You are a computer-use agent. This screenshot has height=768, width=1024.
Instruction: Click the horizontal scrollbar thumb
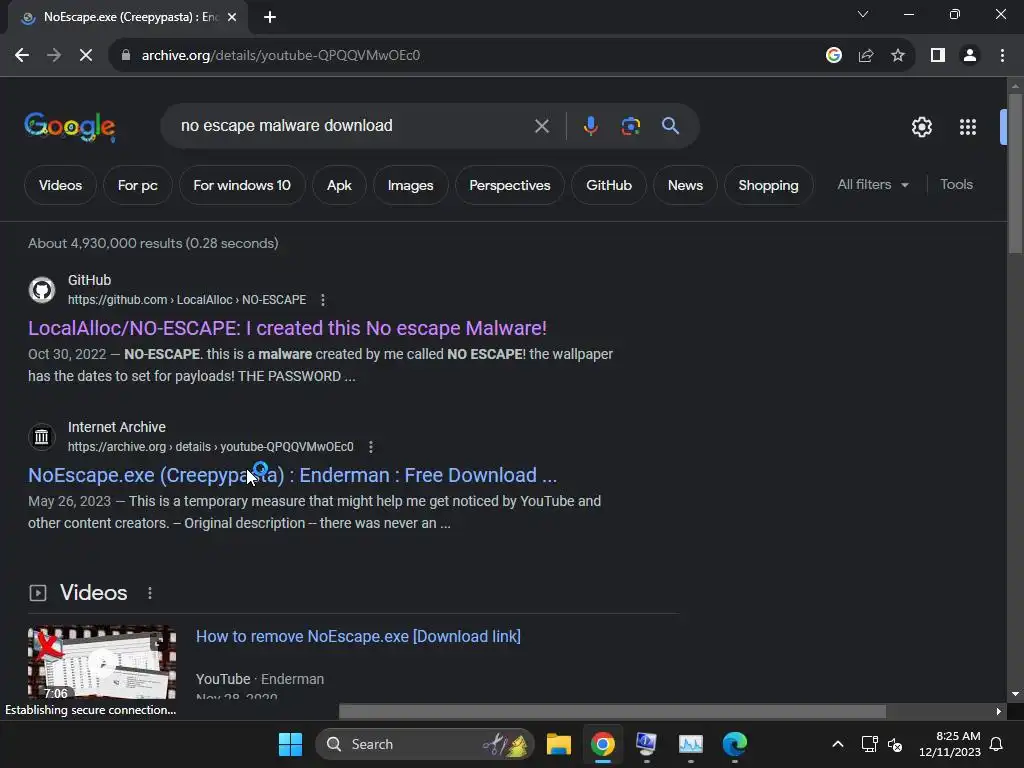click(613, 711)
